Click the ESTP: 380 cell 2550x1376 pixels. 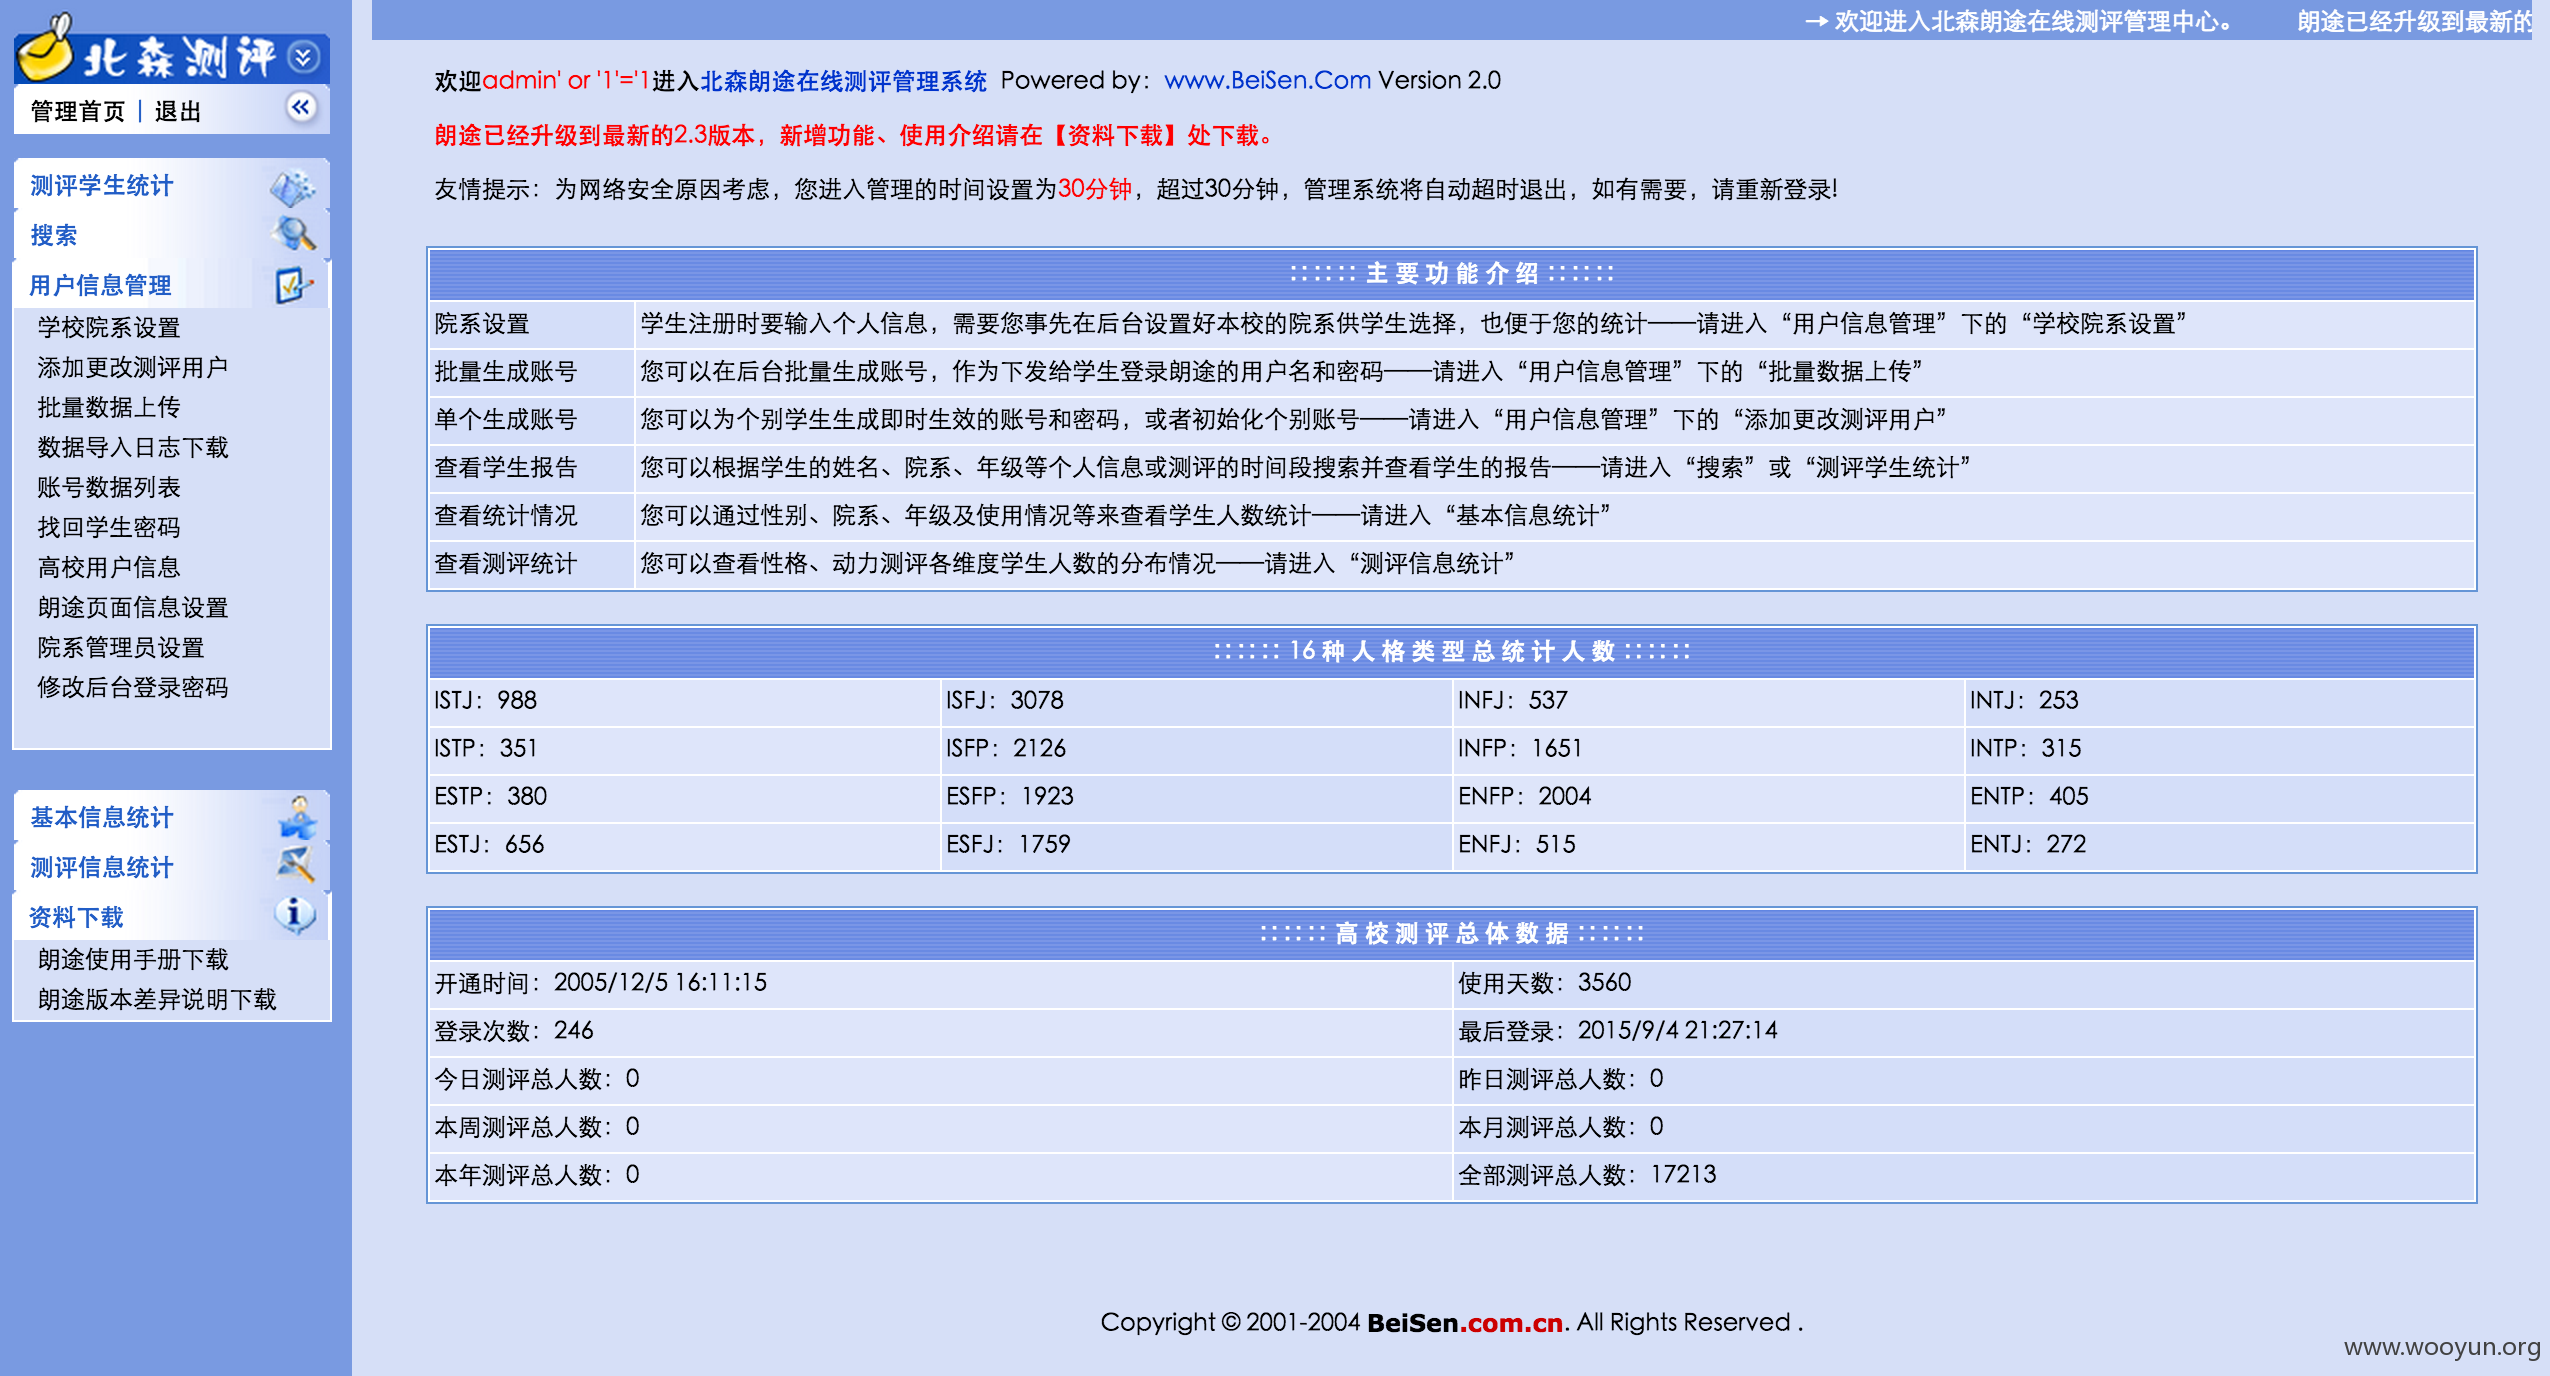685,797
